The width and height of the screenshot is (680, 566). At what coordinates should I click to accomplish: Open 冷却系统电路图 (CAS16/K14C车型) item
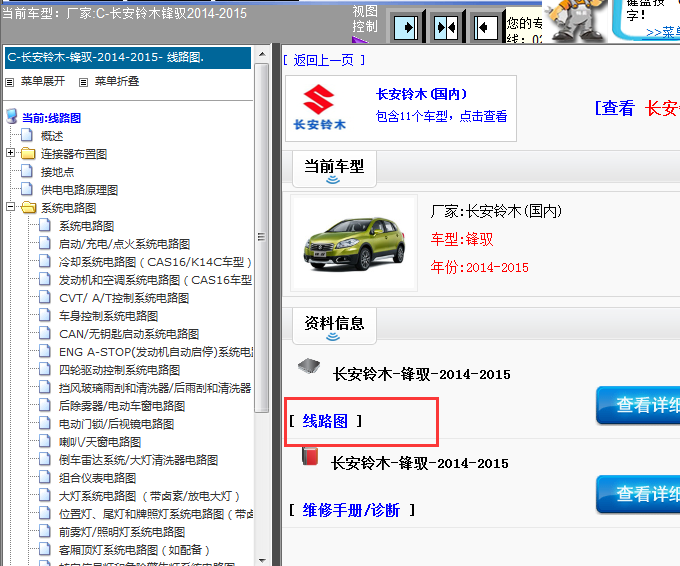[x=155, y=262]
